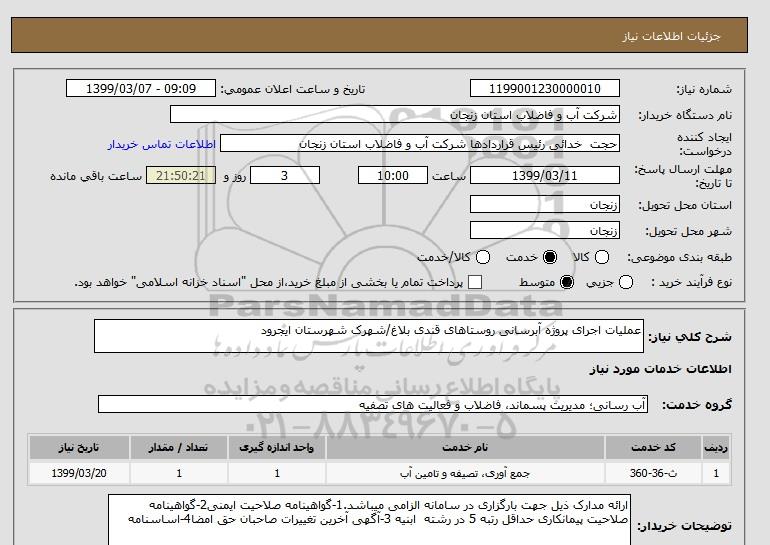Click the deadline hour field 10:00
The height and width of the screenshot is (545, 770).
click(x=393, y=175)
